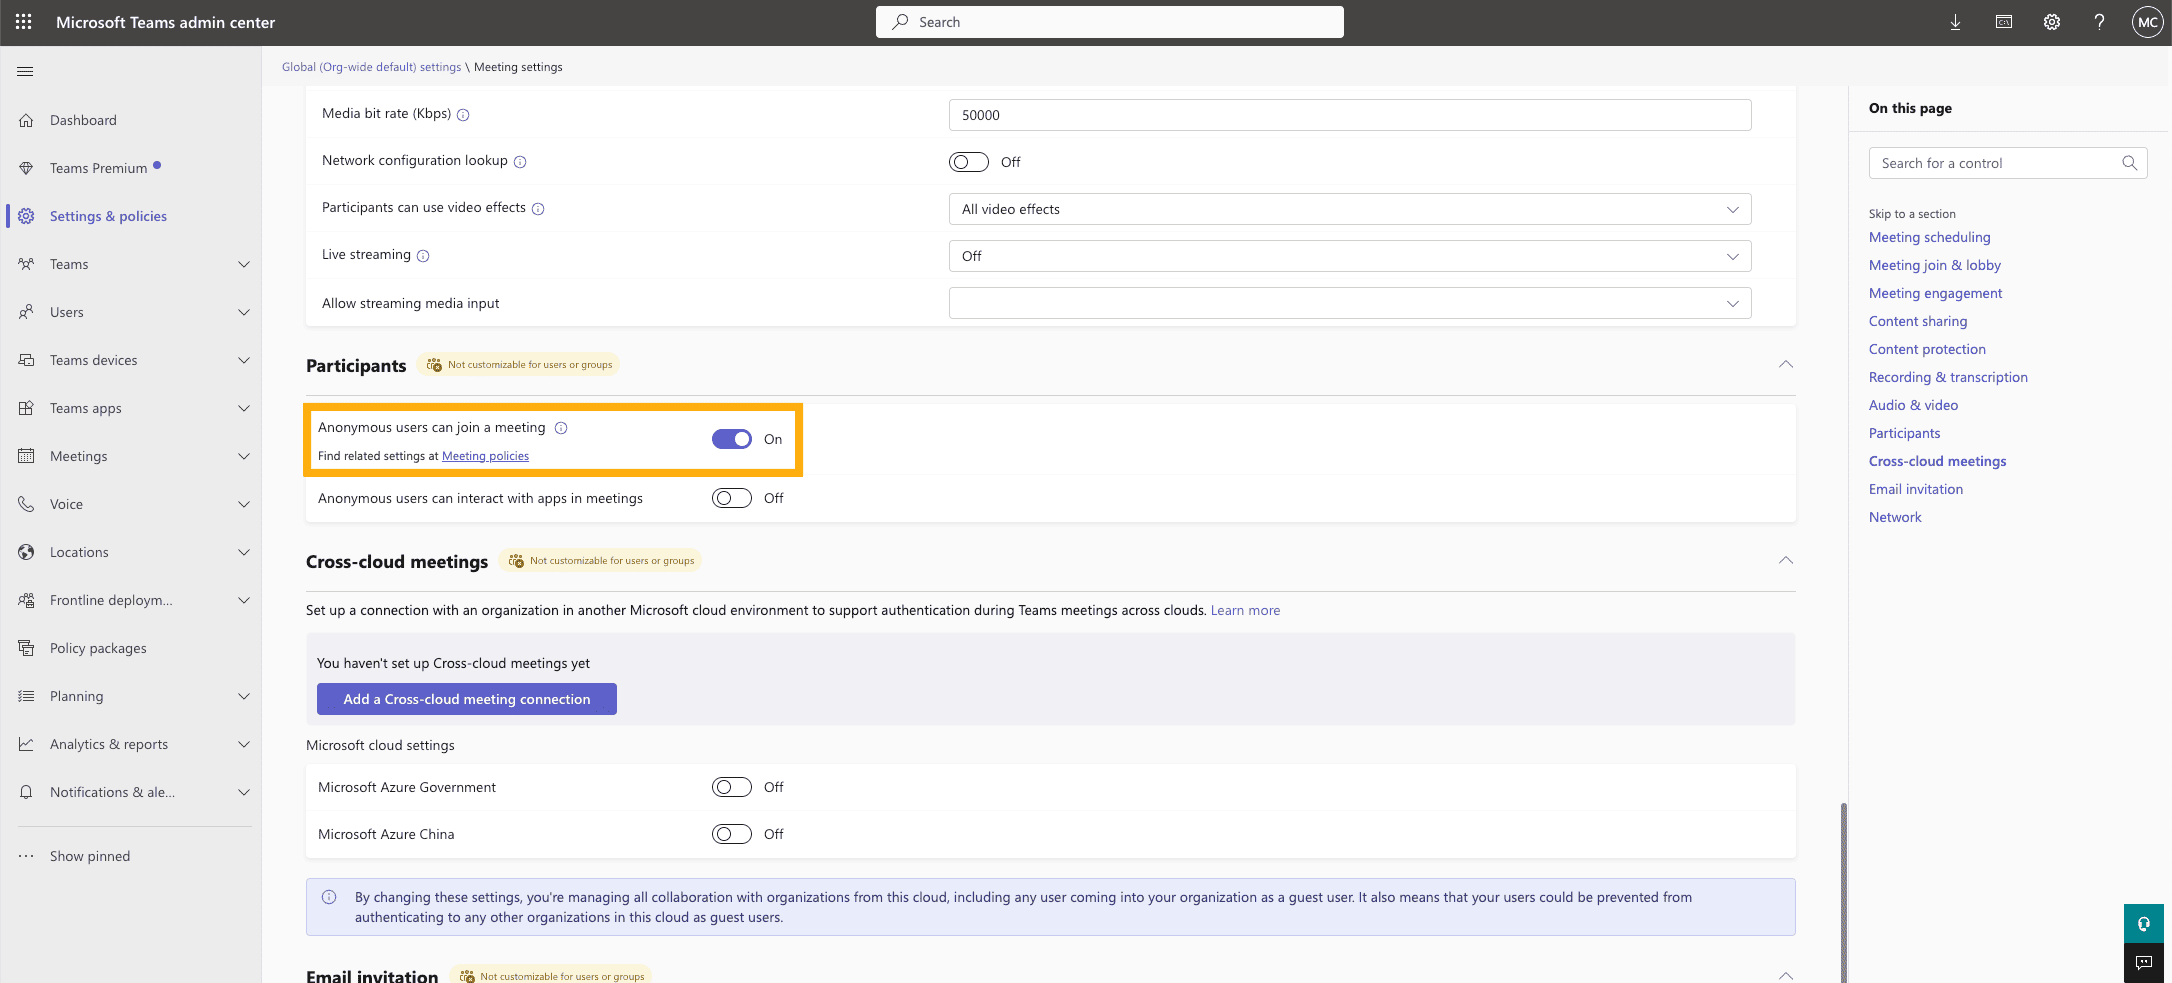2172x983 pixels.
Task: Click info icon beside Live streaming
Action: [x=423, y=256]
